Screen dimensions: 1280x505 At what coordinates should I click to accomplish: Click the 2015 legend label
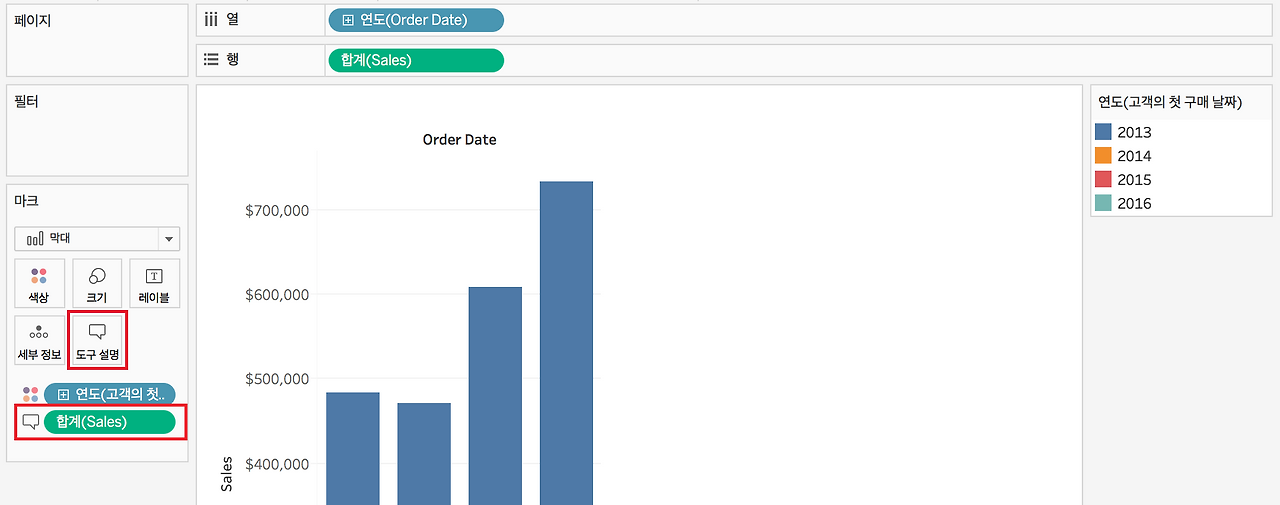pos(1134,180)
